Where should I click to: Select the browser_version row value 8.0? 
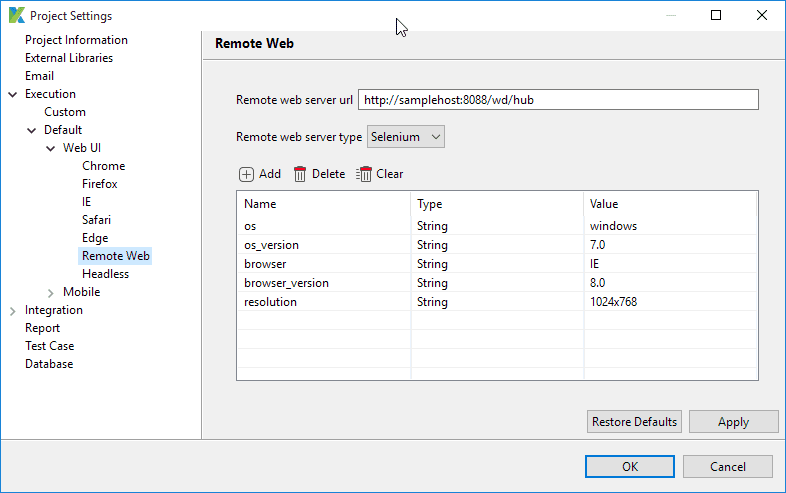[x=598, y=283]
